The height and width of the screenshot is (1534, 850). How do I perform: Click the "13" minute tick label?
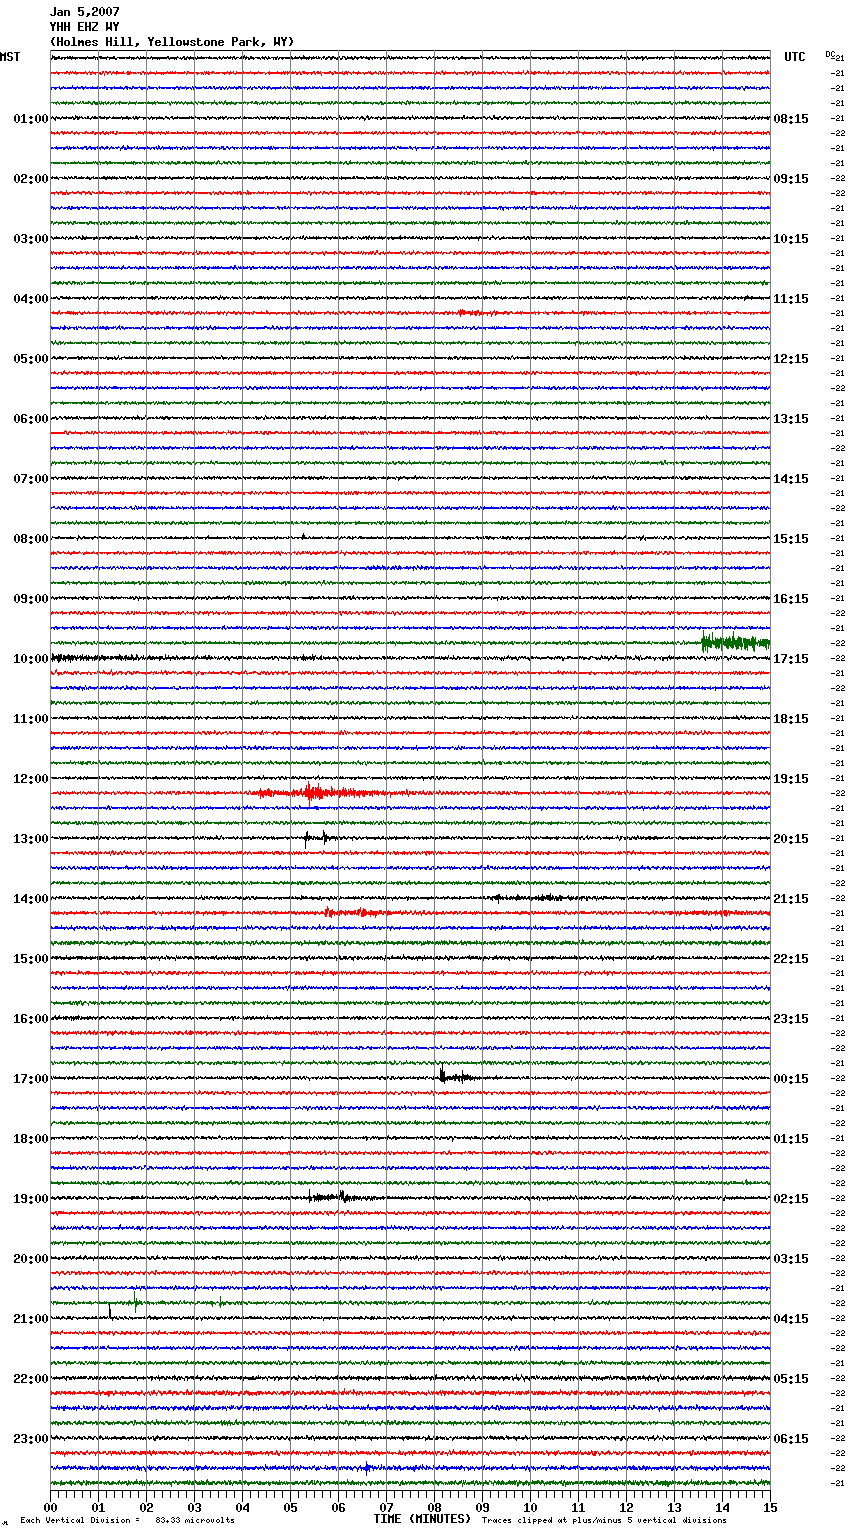(675, 1508)
